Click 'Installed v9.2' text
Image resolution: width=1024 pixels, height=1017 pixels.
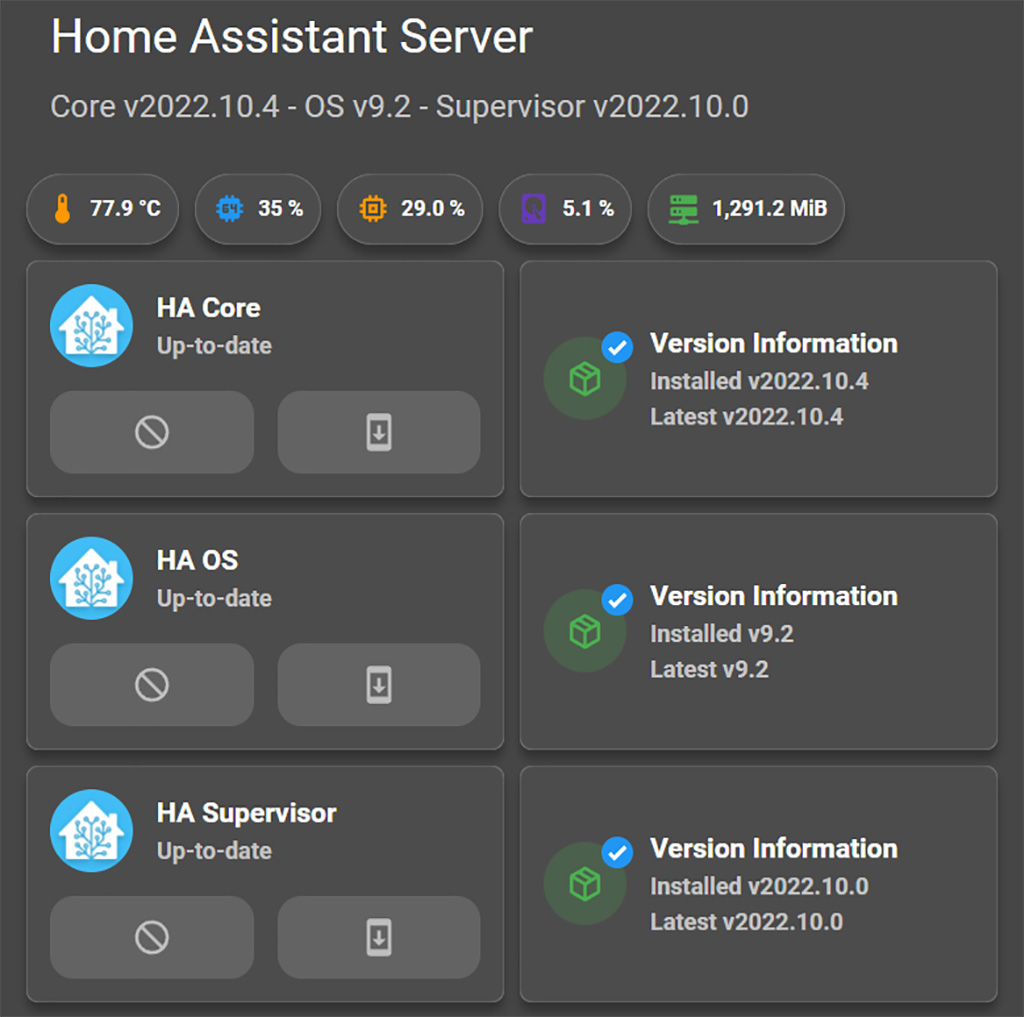coord(722,634)
